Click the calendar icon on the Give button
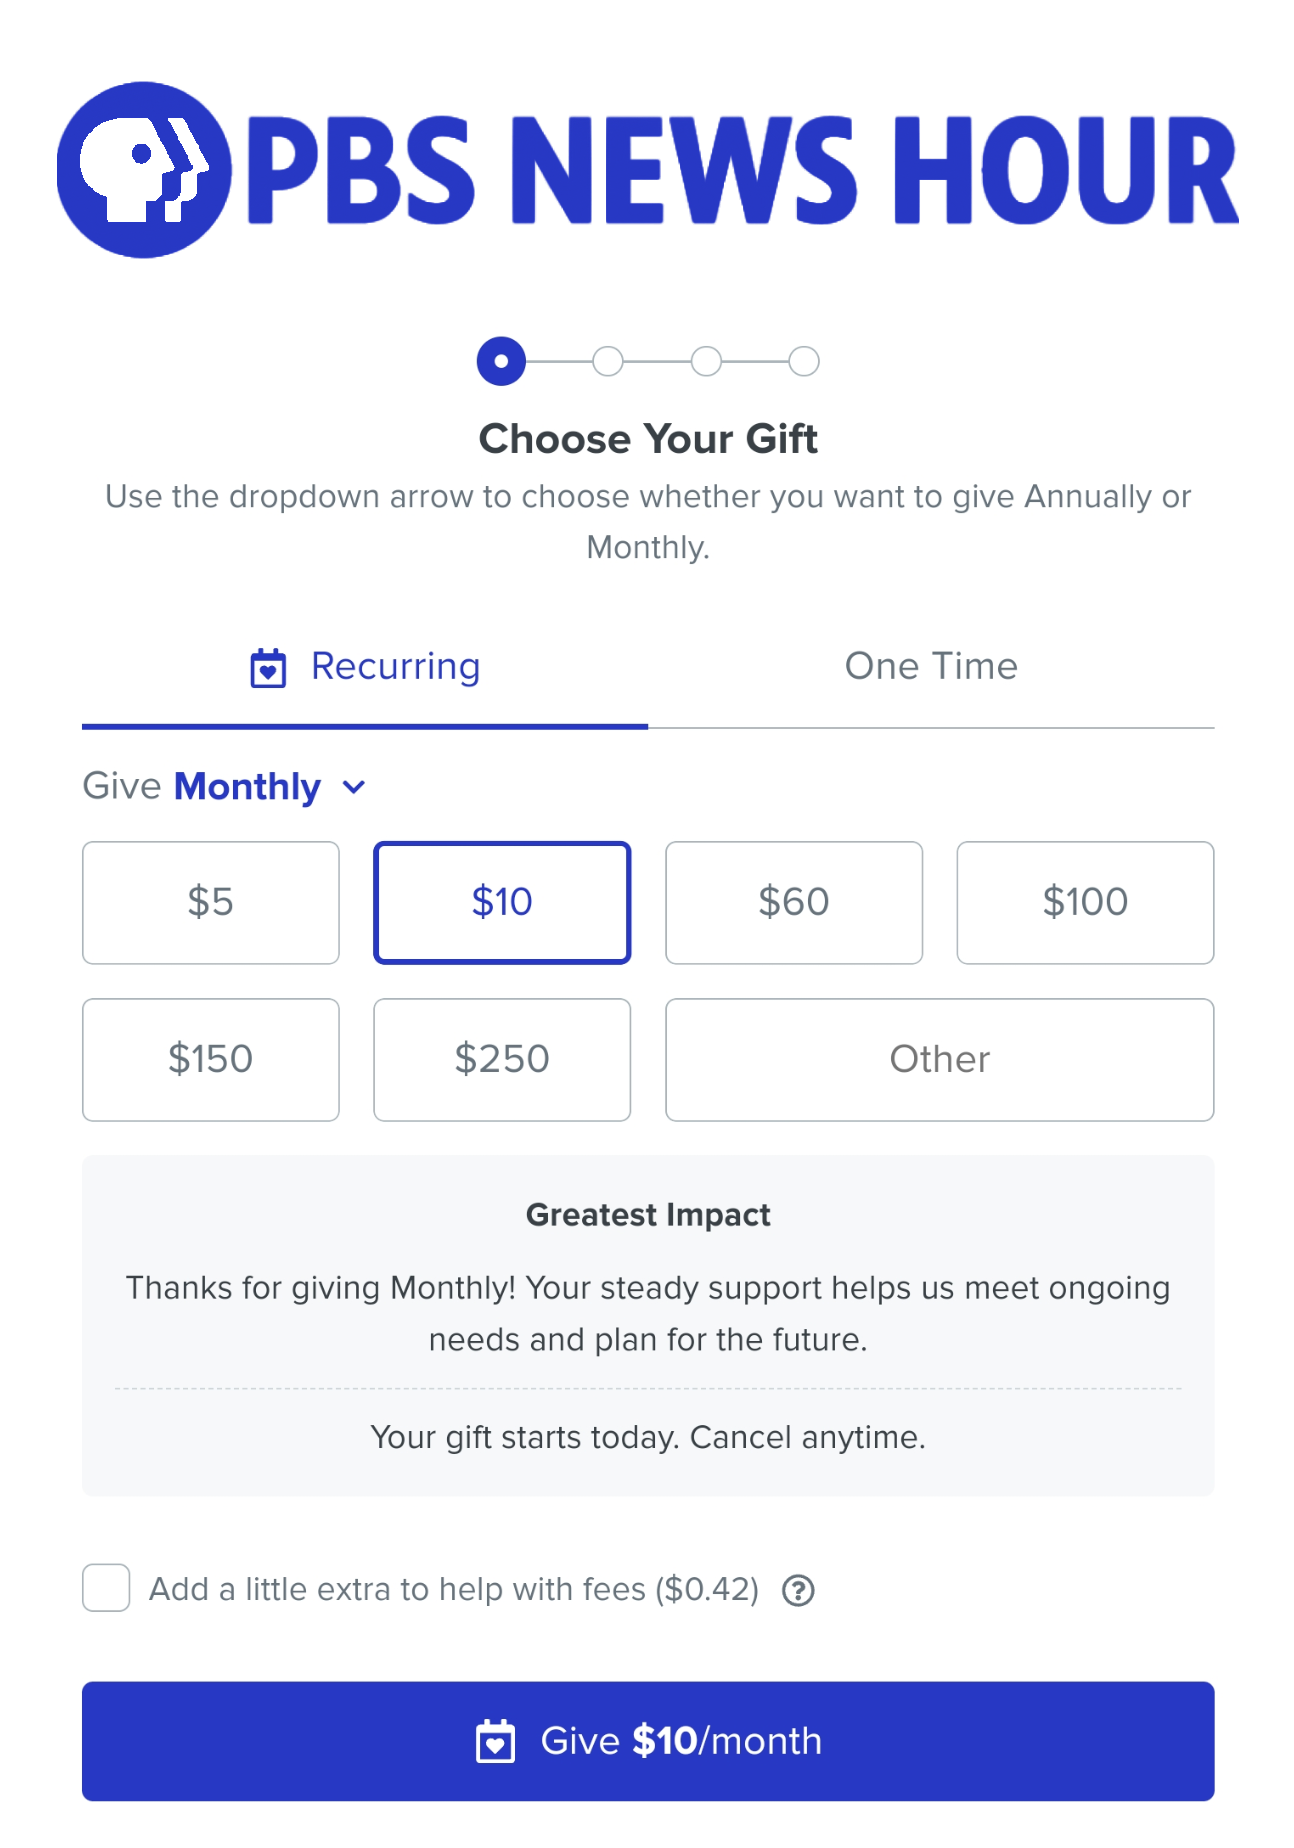1294x1848 pixels. pos(495,1741)
